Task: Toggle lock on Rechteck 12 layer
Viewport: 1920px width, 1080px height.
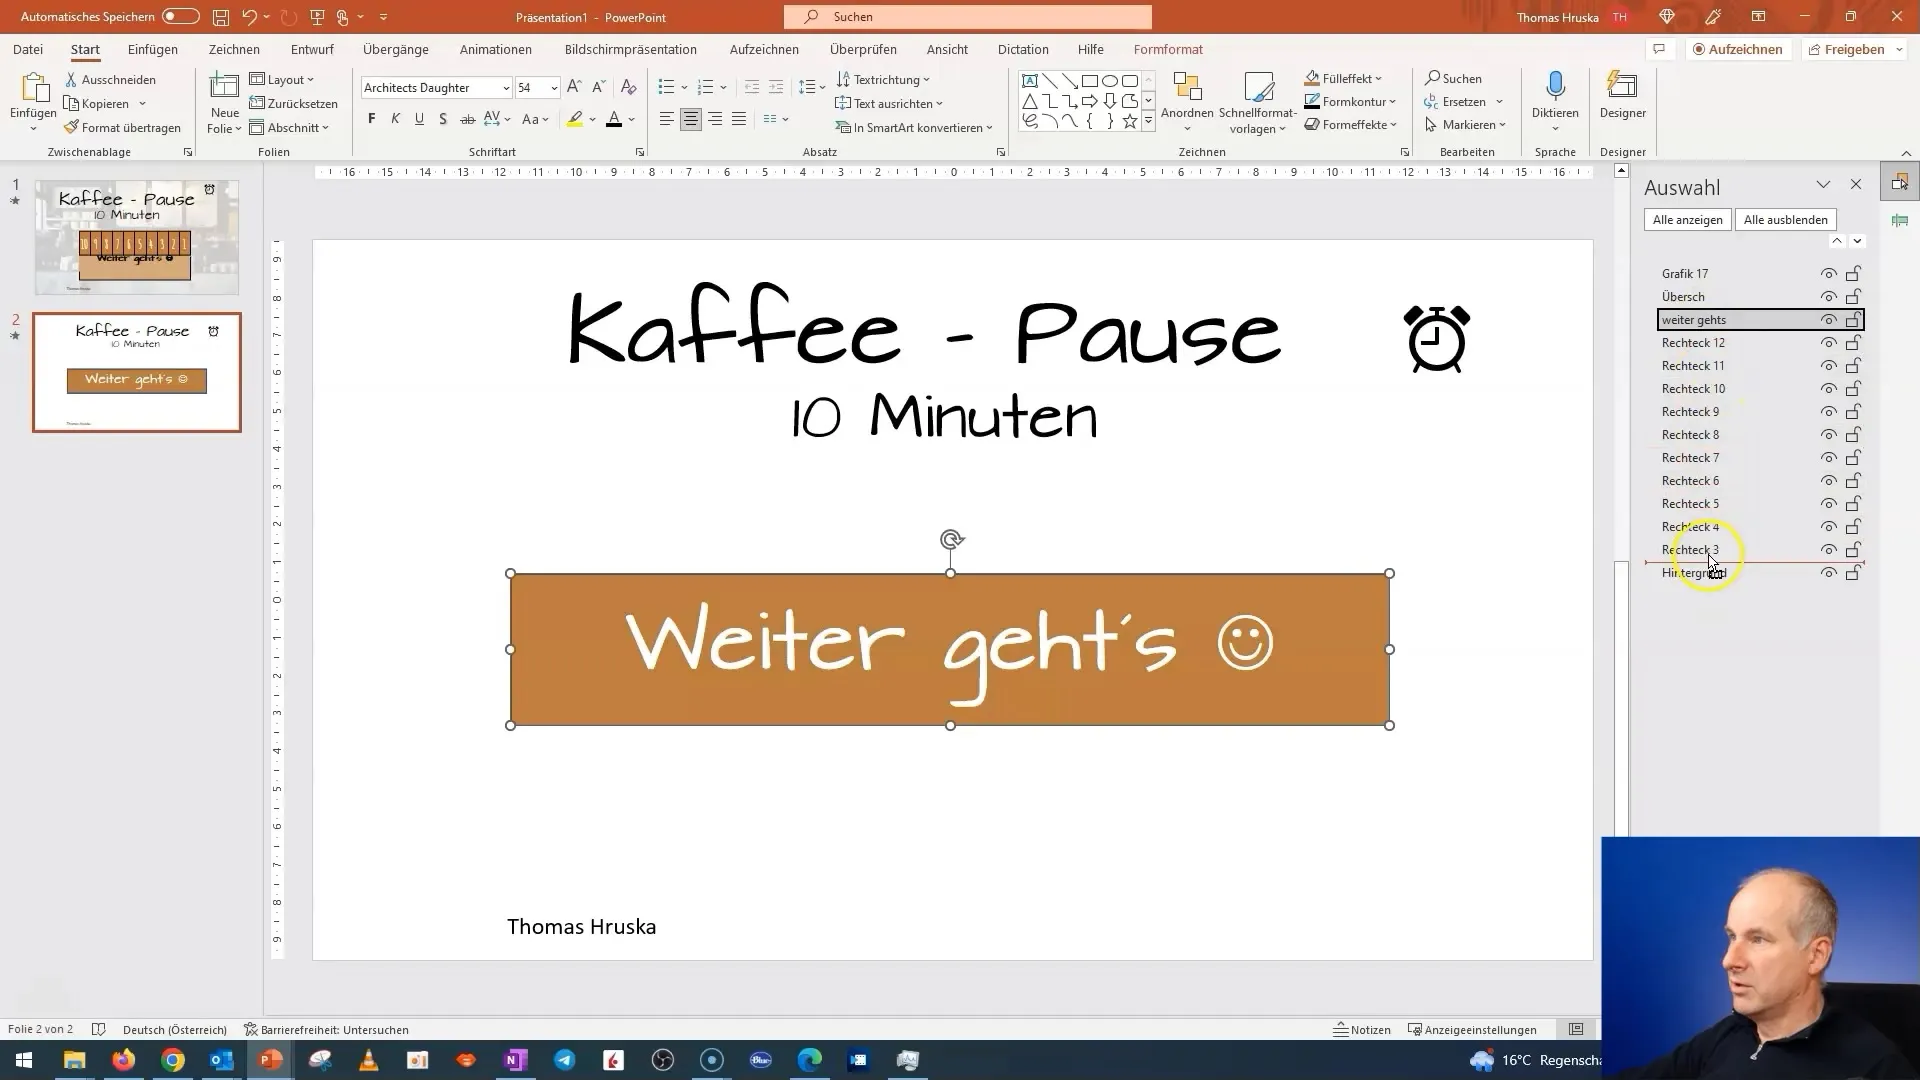Action: pyautogui.click(x=1853, y=342)
